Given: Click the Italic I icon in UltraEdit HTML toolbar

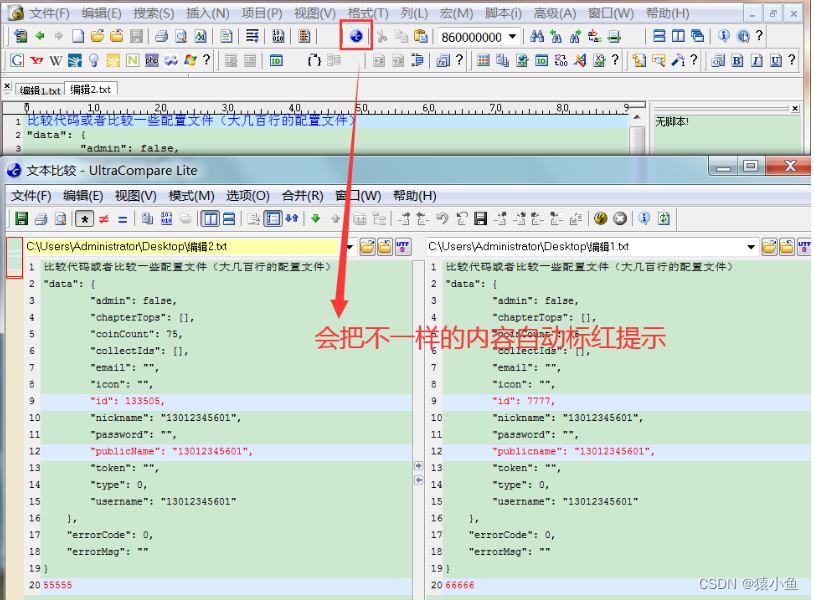Looking at the screenshot, I should (x=756, y=60).
